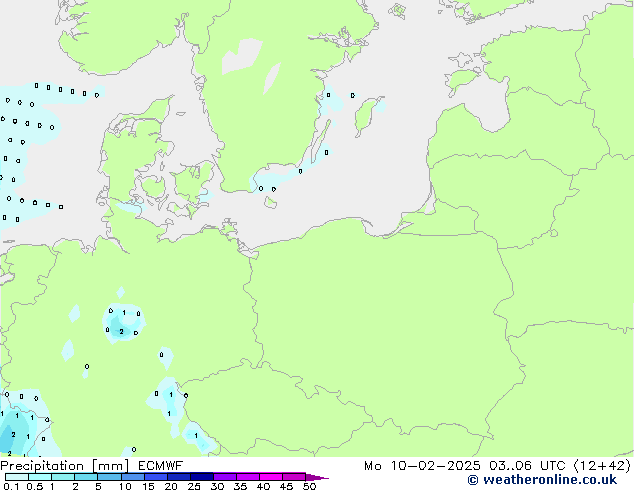The image size is (634, 490).
Task: Select the 2–5 mm legend color cell
Action: 86,477
